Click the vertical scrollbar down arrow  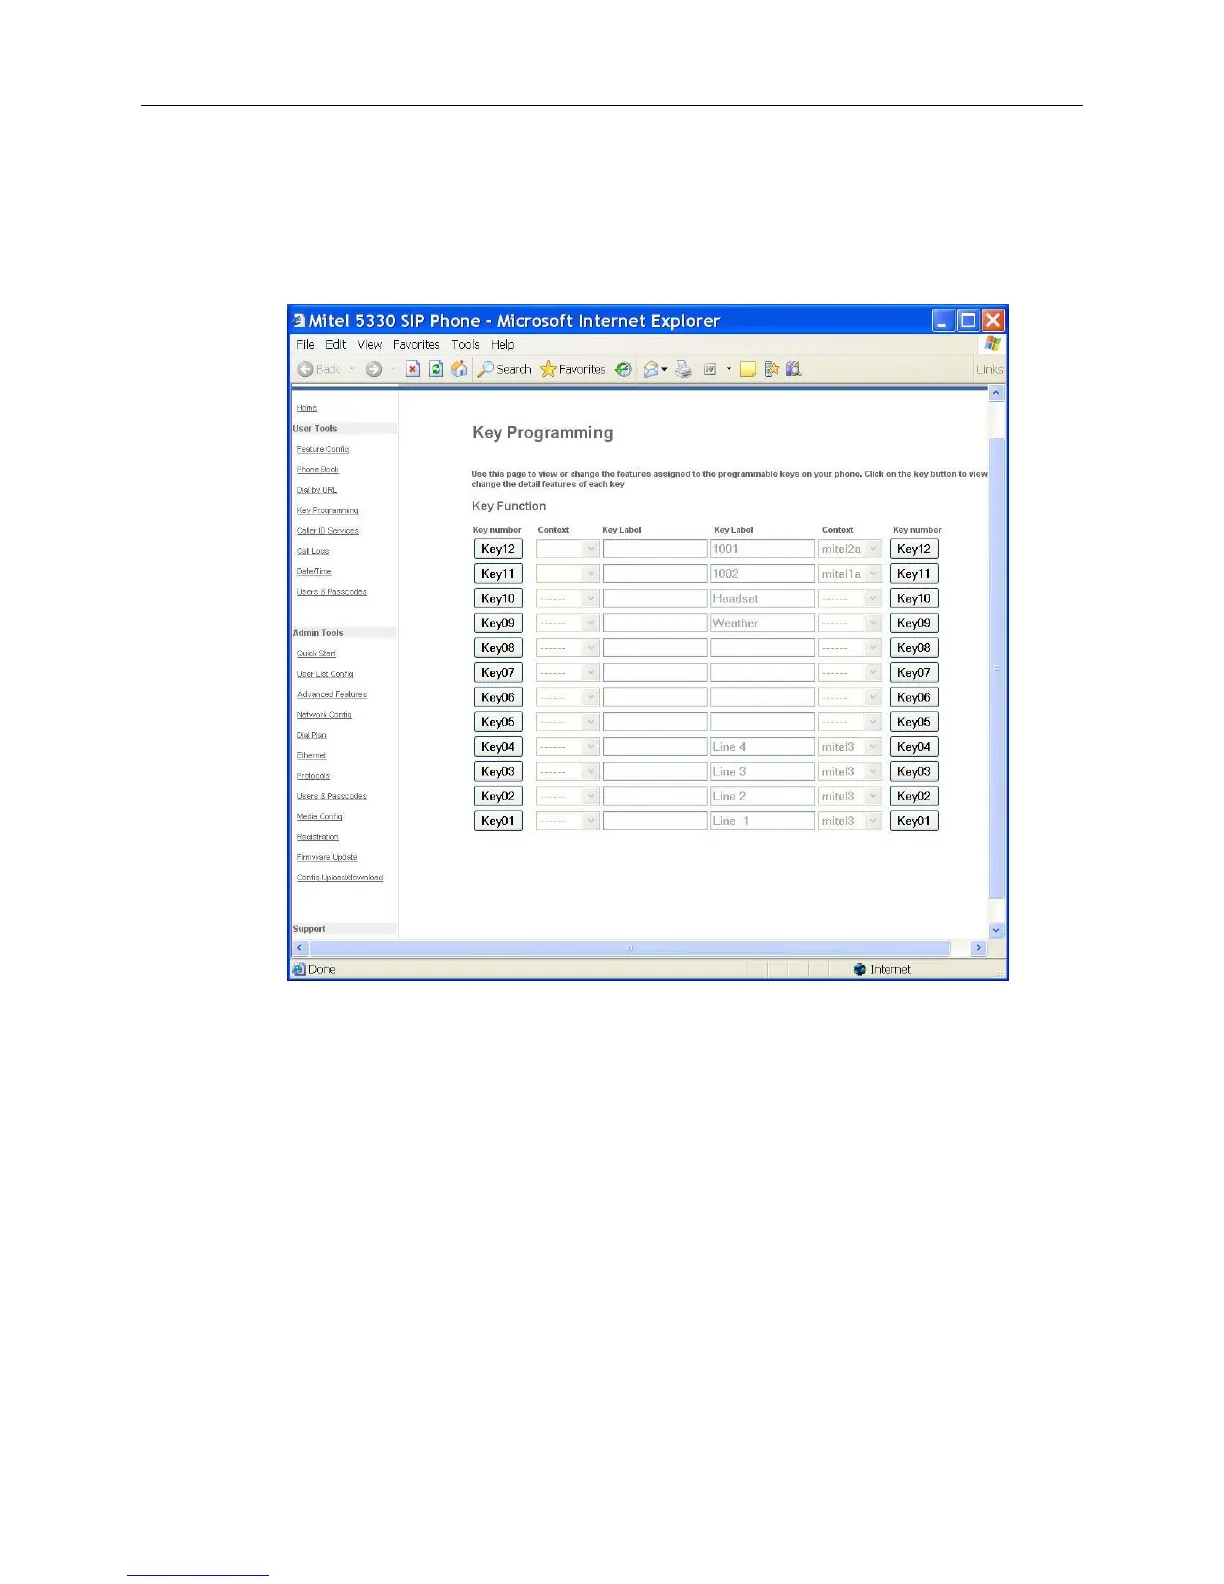(x=996, y=930)
